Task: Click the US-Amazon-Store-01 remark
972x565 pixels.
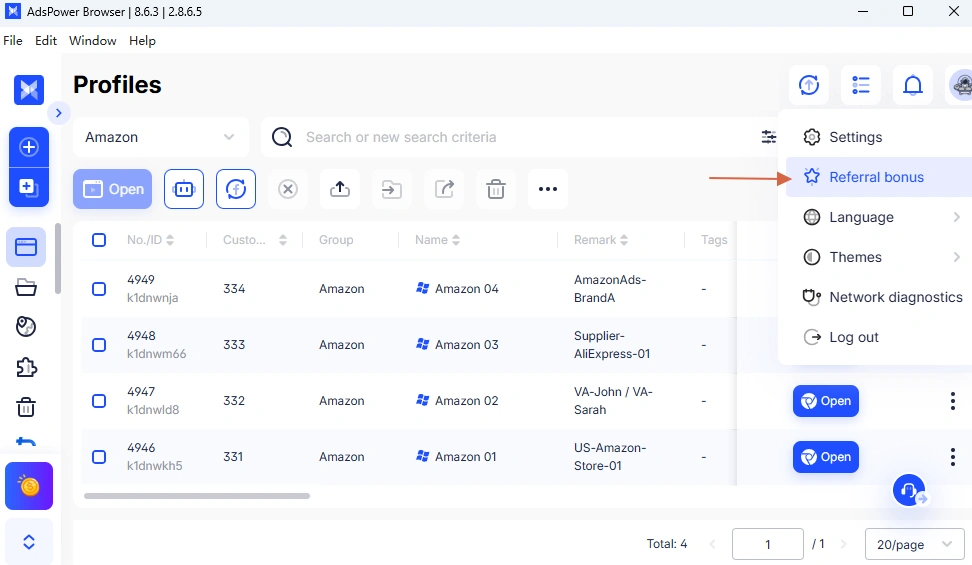Action: 610,457
